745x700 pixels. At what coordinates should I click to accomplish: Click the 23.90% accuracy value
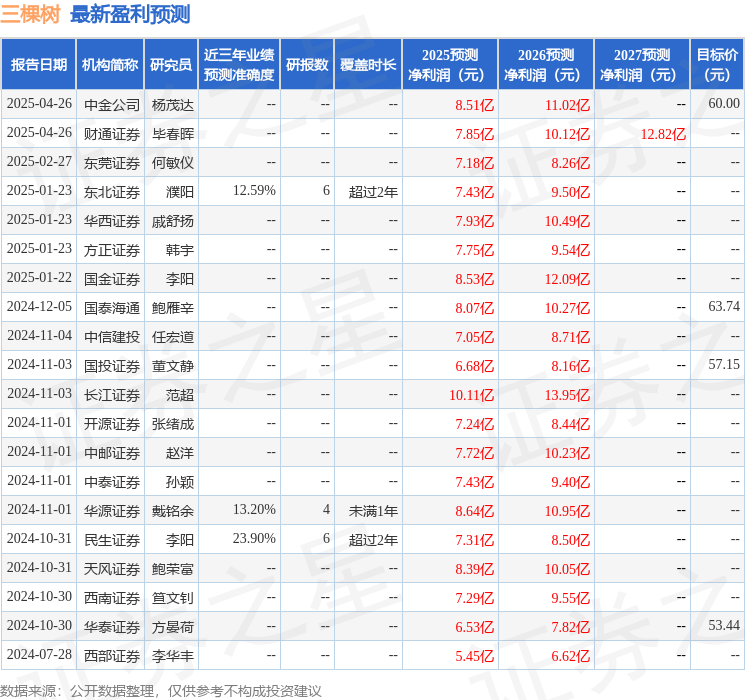[254, 538]
